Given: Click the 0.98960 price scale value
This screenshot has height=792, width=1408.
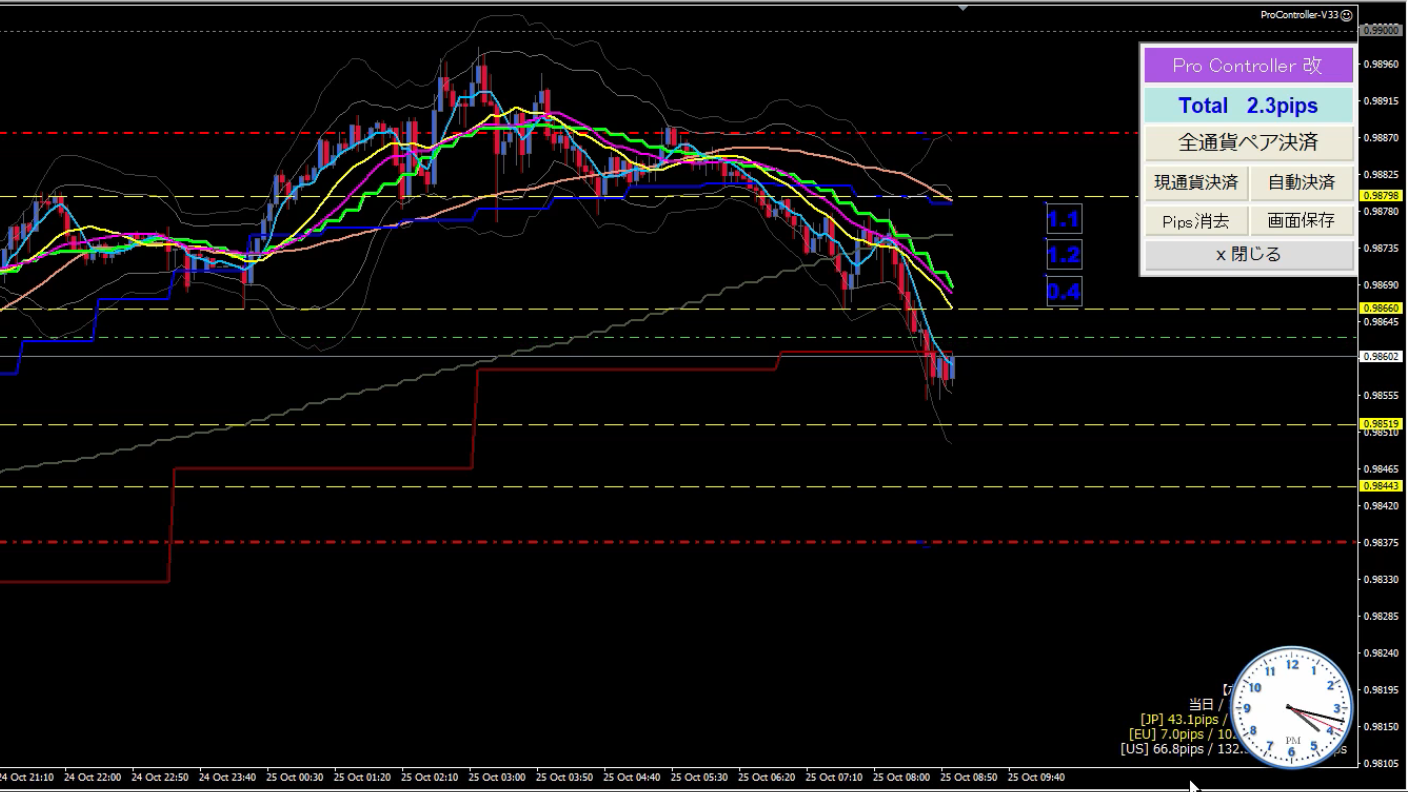Looking at the screenshot, I should (x=1381, y=64).
